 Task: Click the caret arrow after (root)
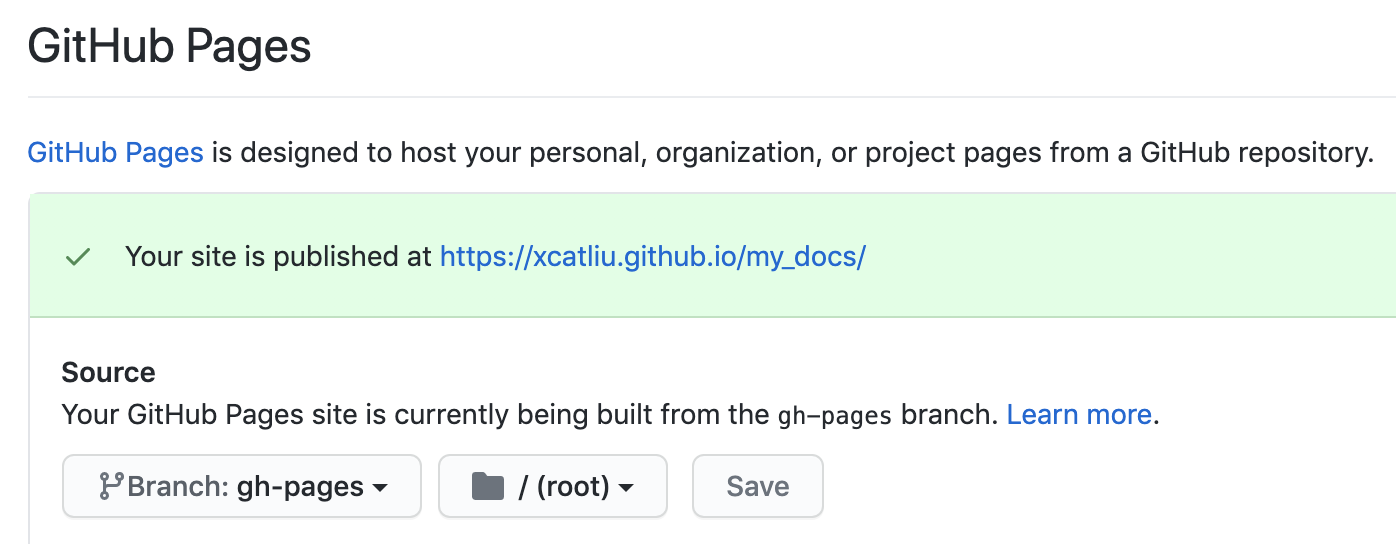tap(626, 488)
